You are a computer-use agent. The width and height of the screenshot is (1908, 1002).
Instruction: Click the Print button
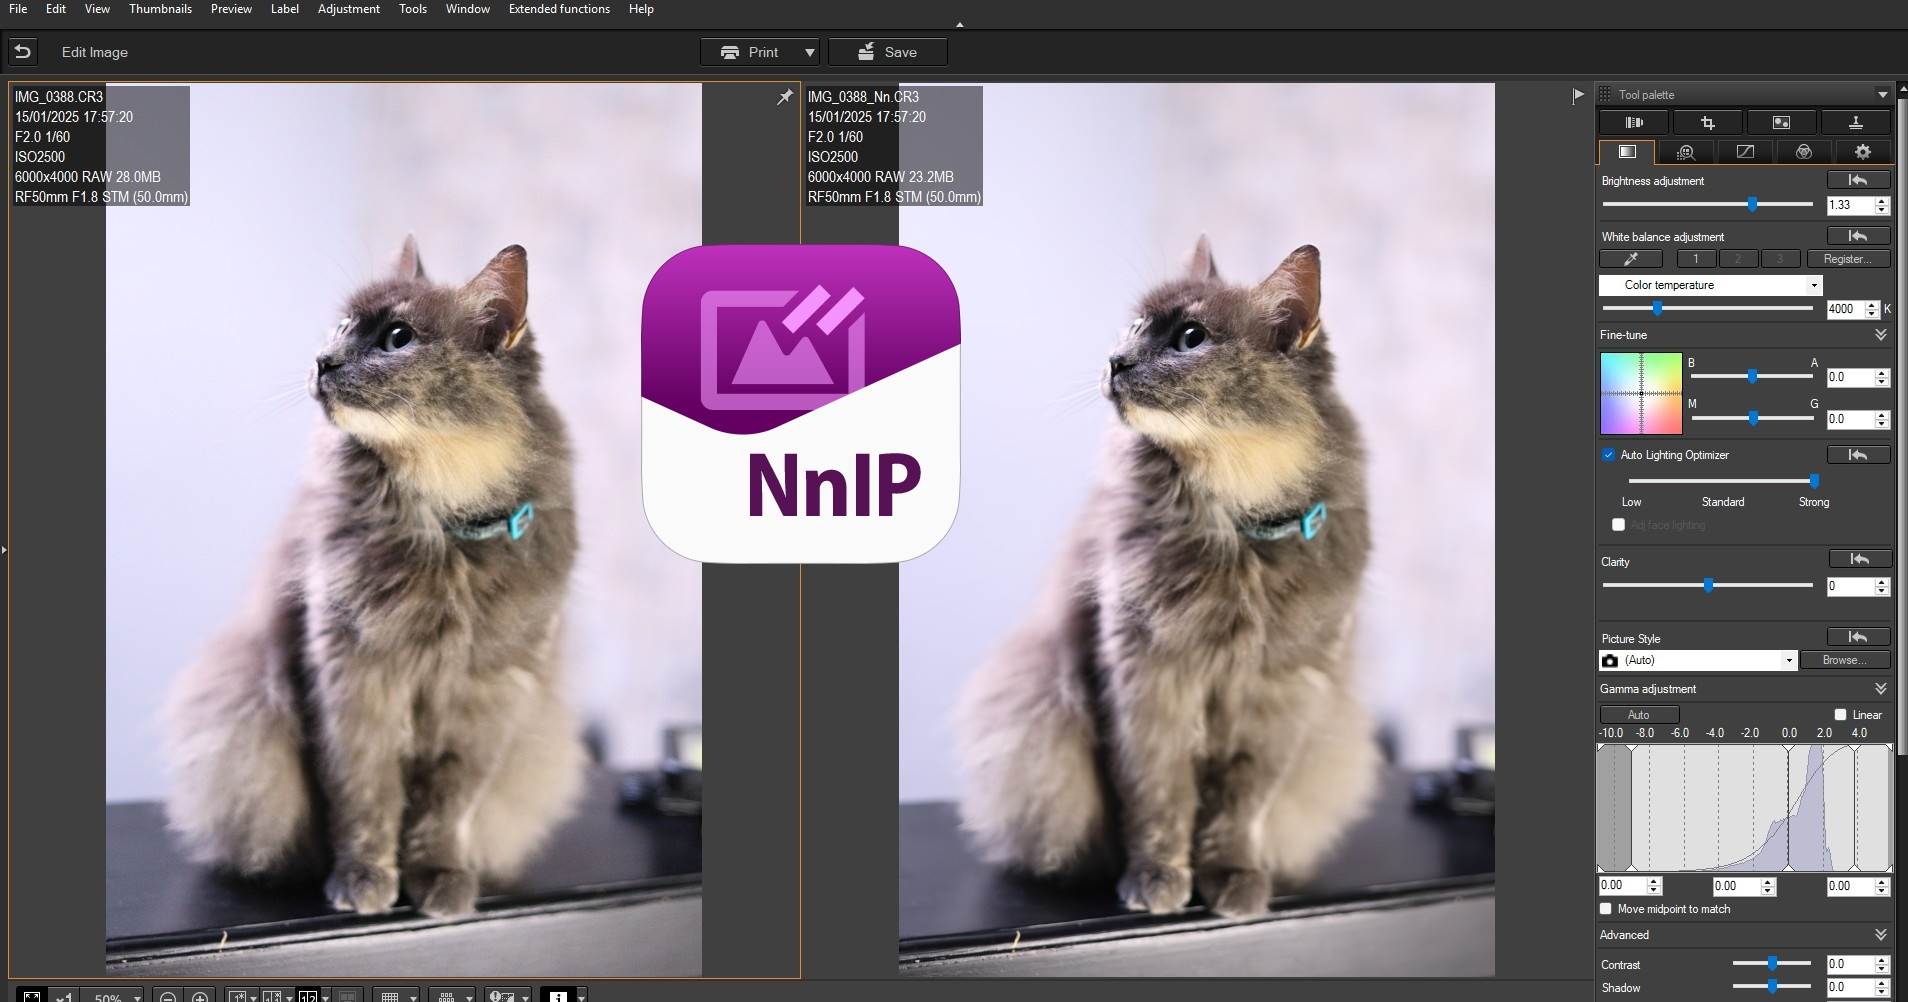tap(750, 52)
